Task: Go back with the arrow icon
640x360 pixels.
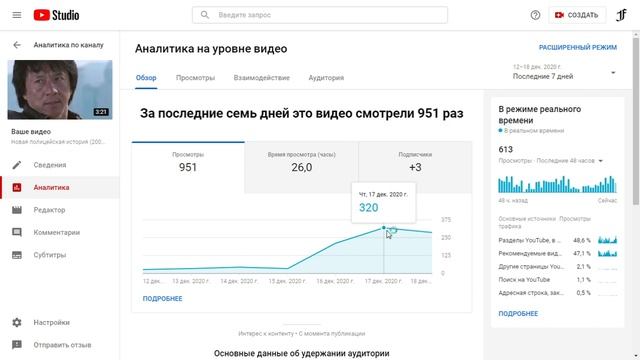Action: [17, 45]
